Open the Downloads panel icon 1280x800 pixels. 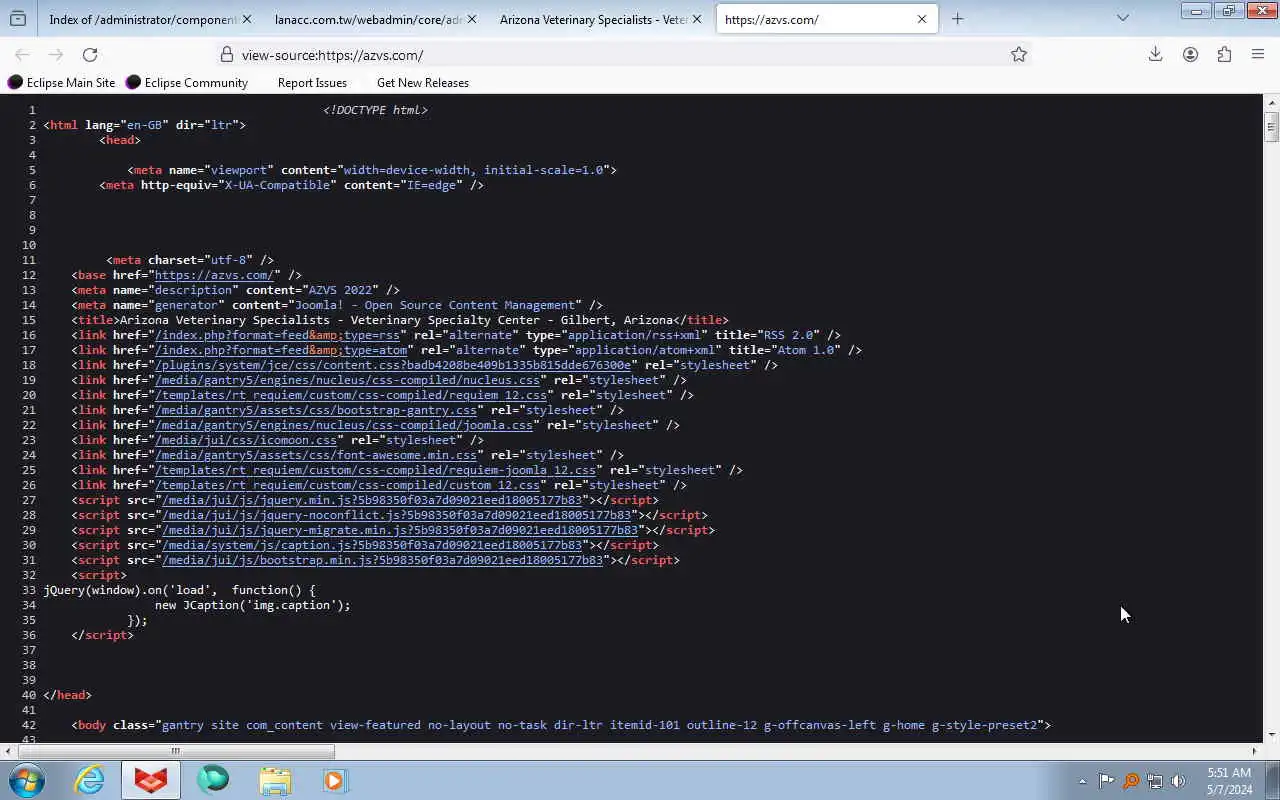point(1155,55)
